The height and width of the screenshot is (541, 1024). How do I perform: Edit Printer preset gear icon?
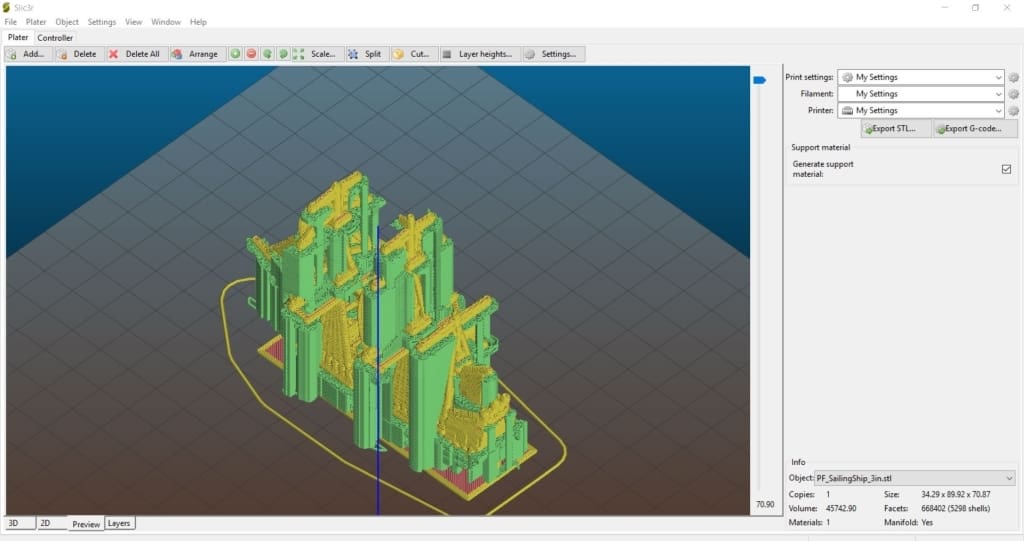pyautogui.click(x=1014, y=111)
